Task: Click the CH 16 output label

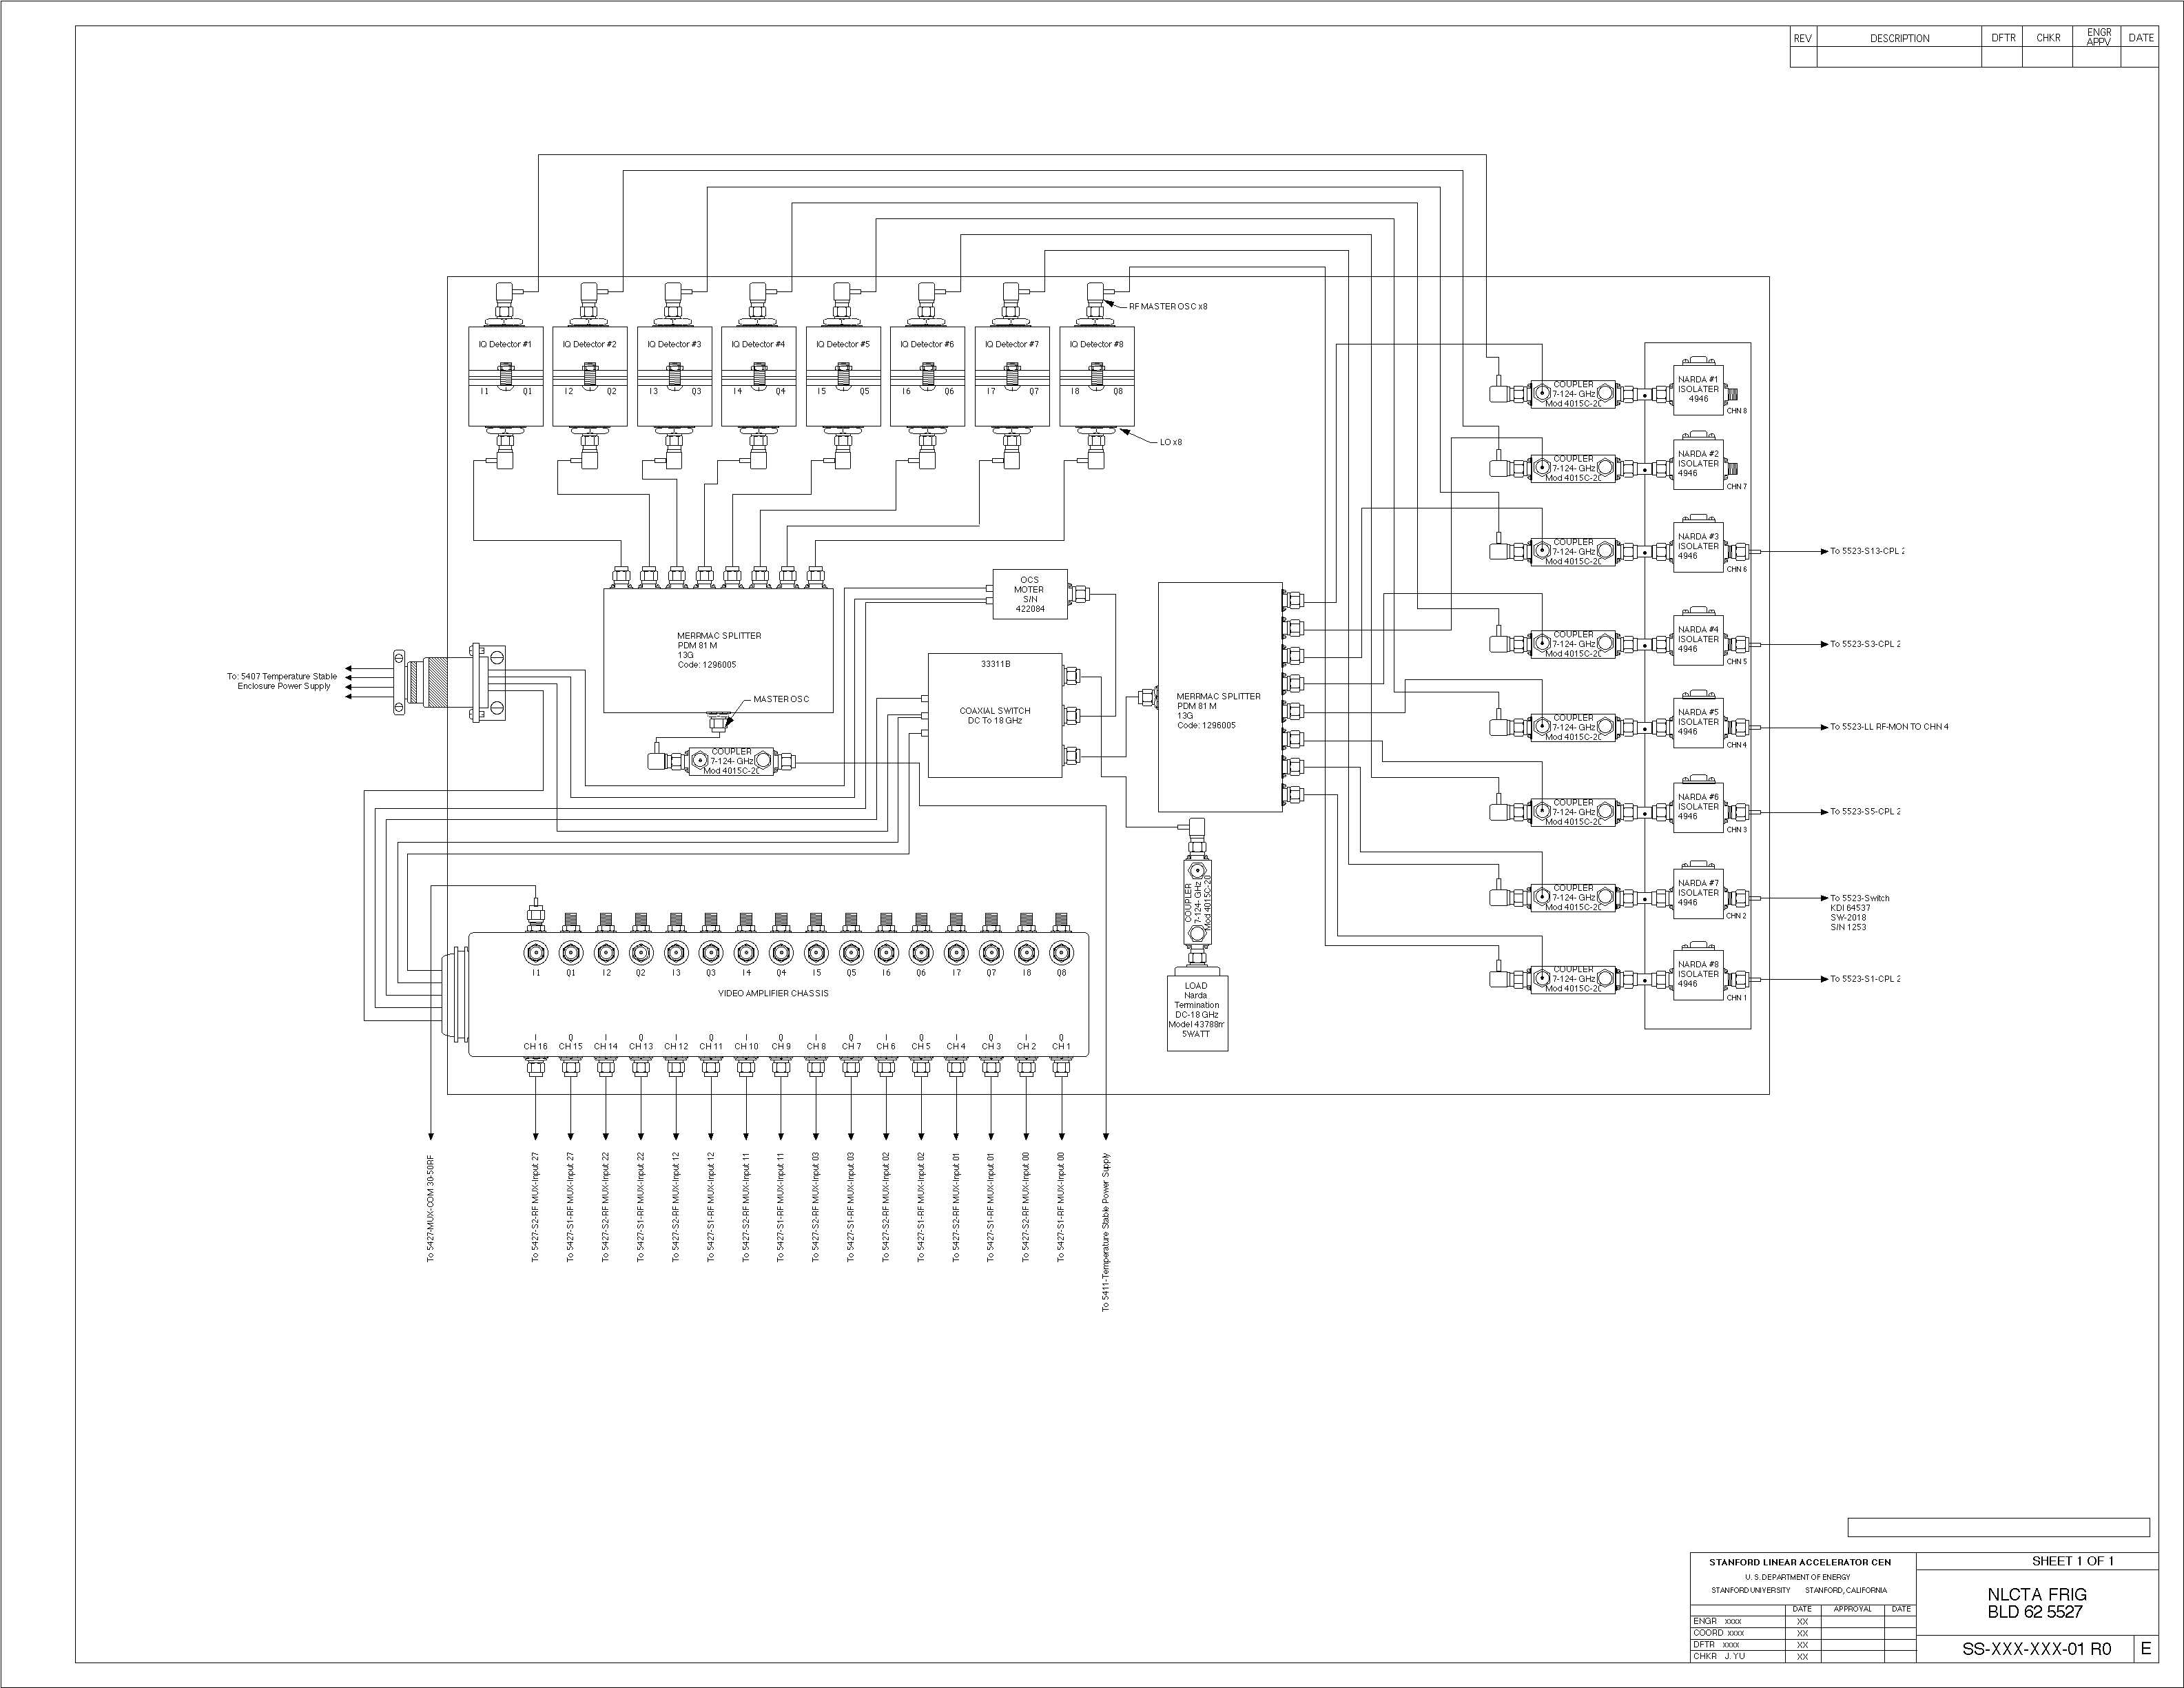Action: tap(536, 1046)
